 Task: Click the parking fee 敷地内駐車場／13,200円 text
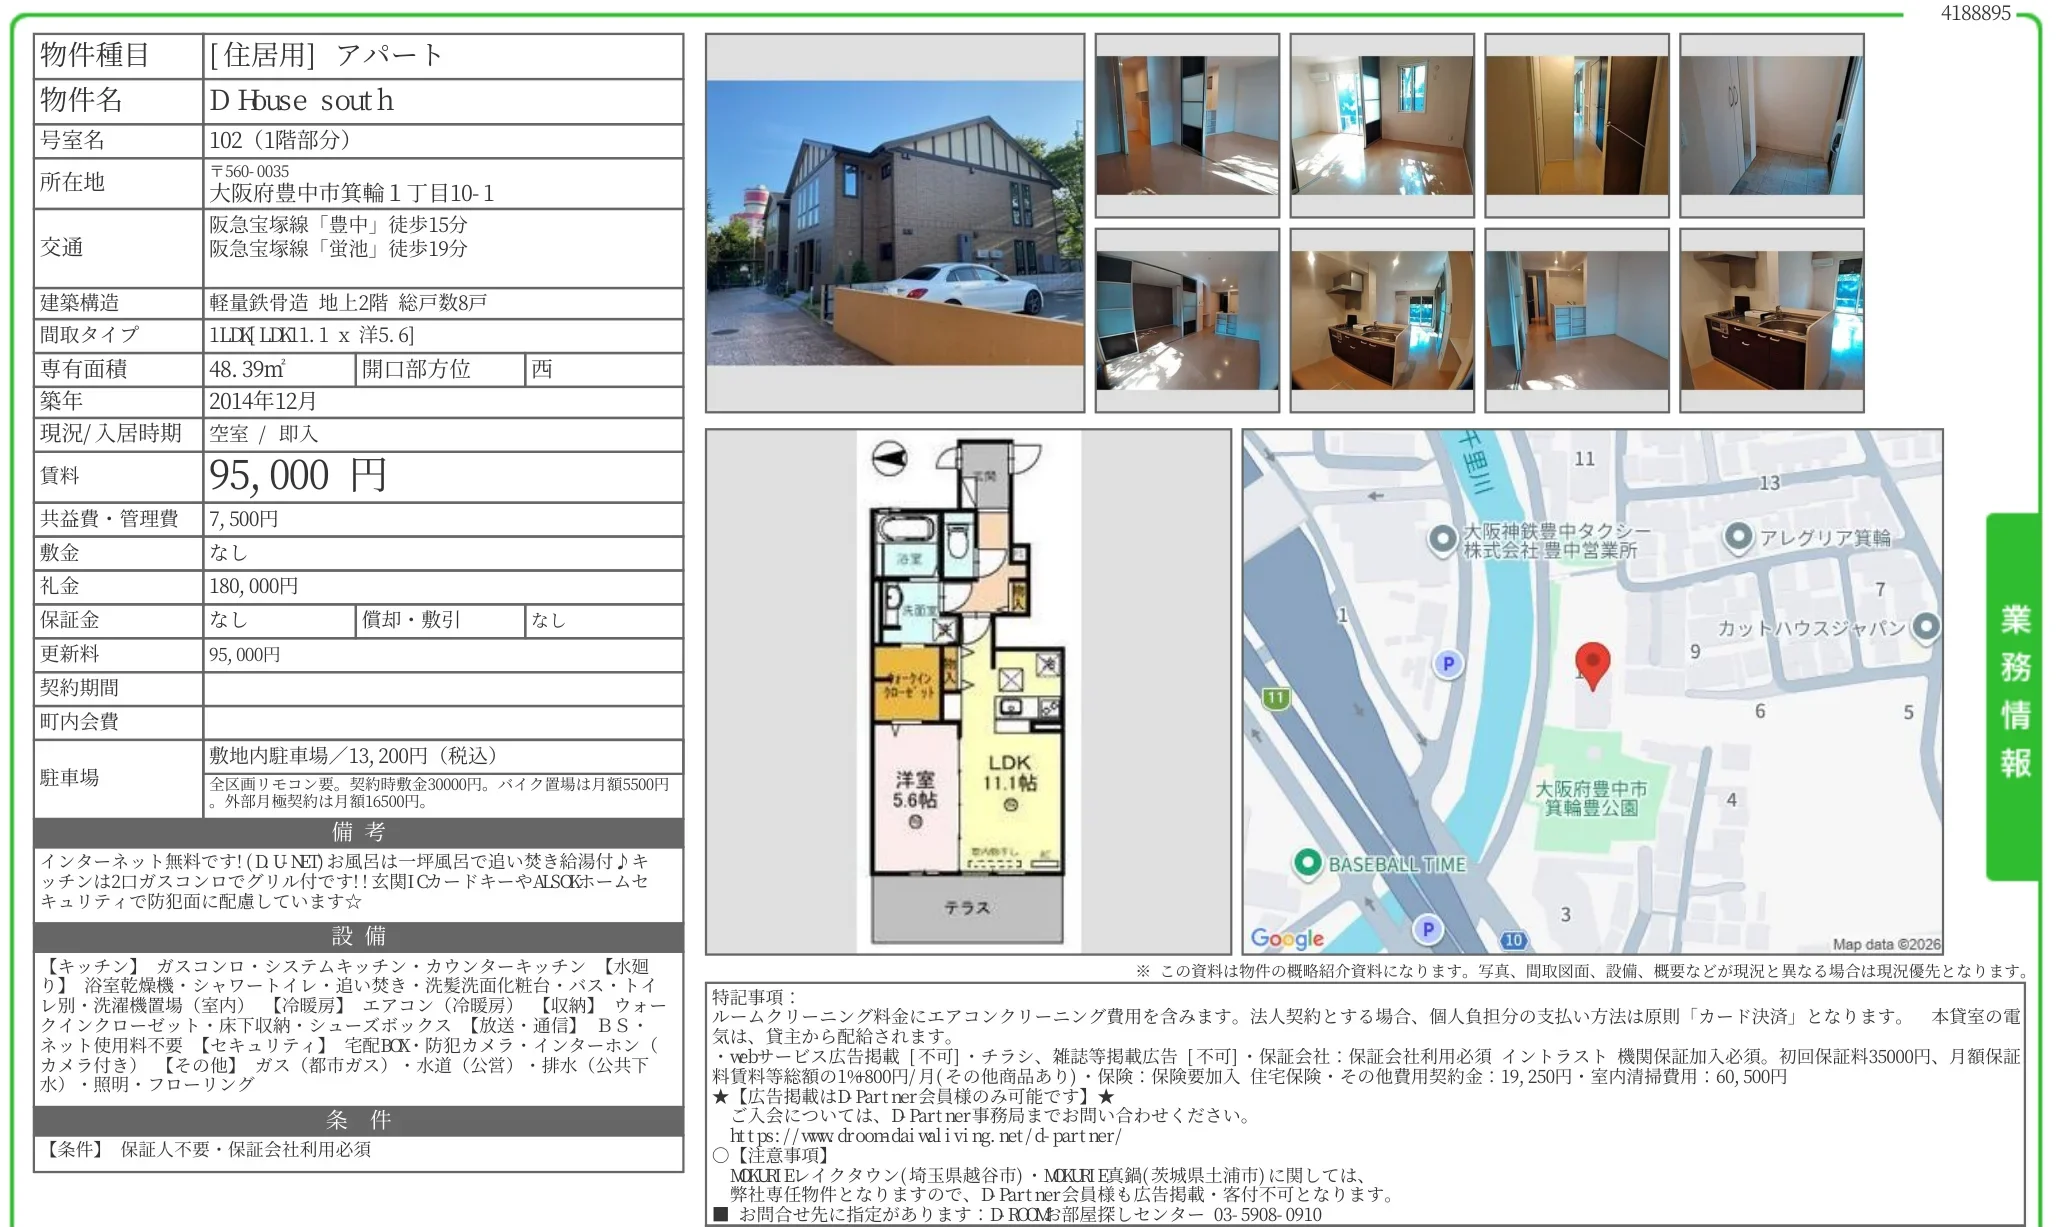(x=353, y=756)
